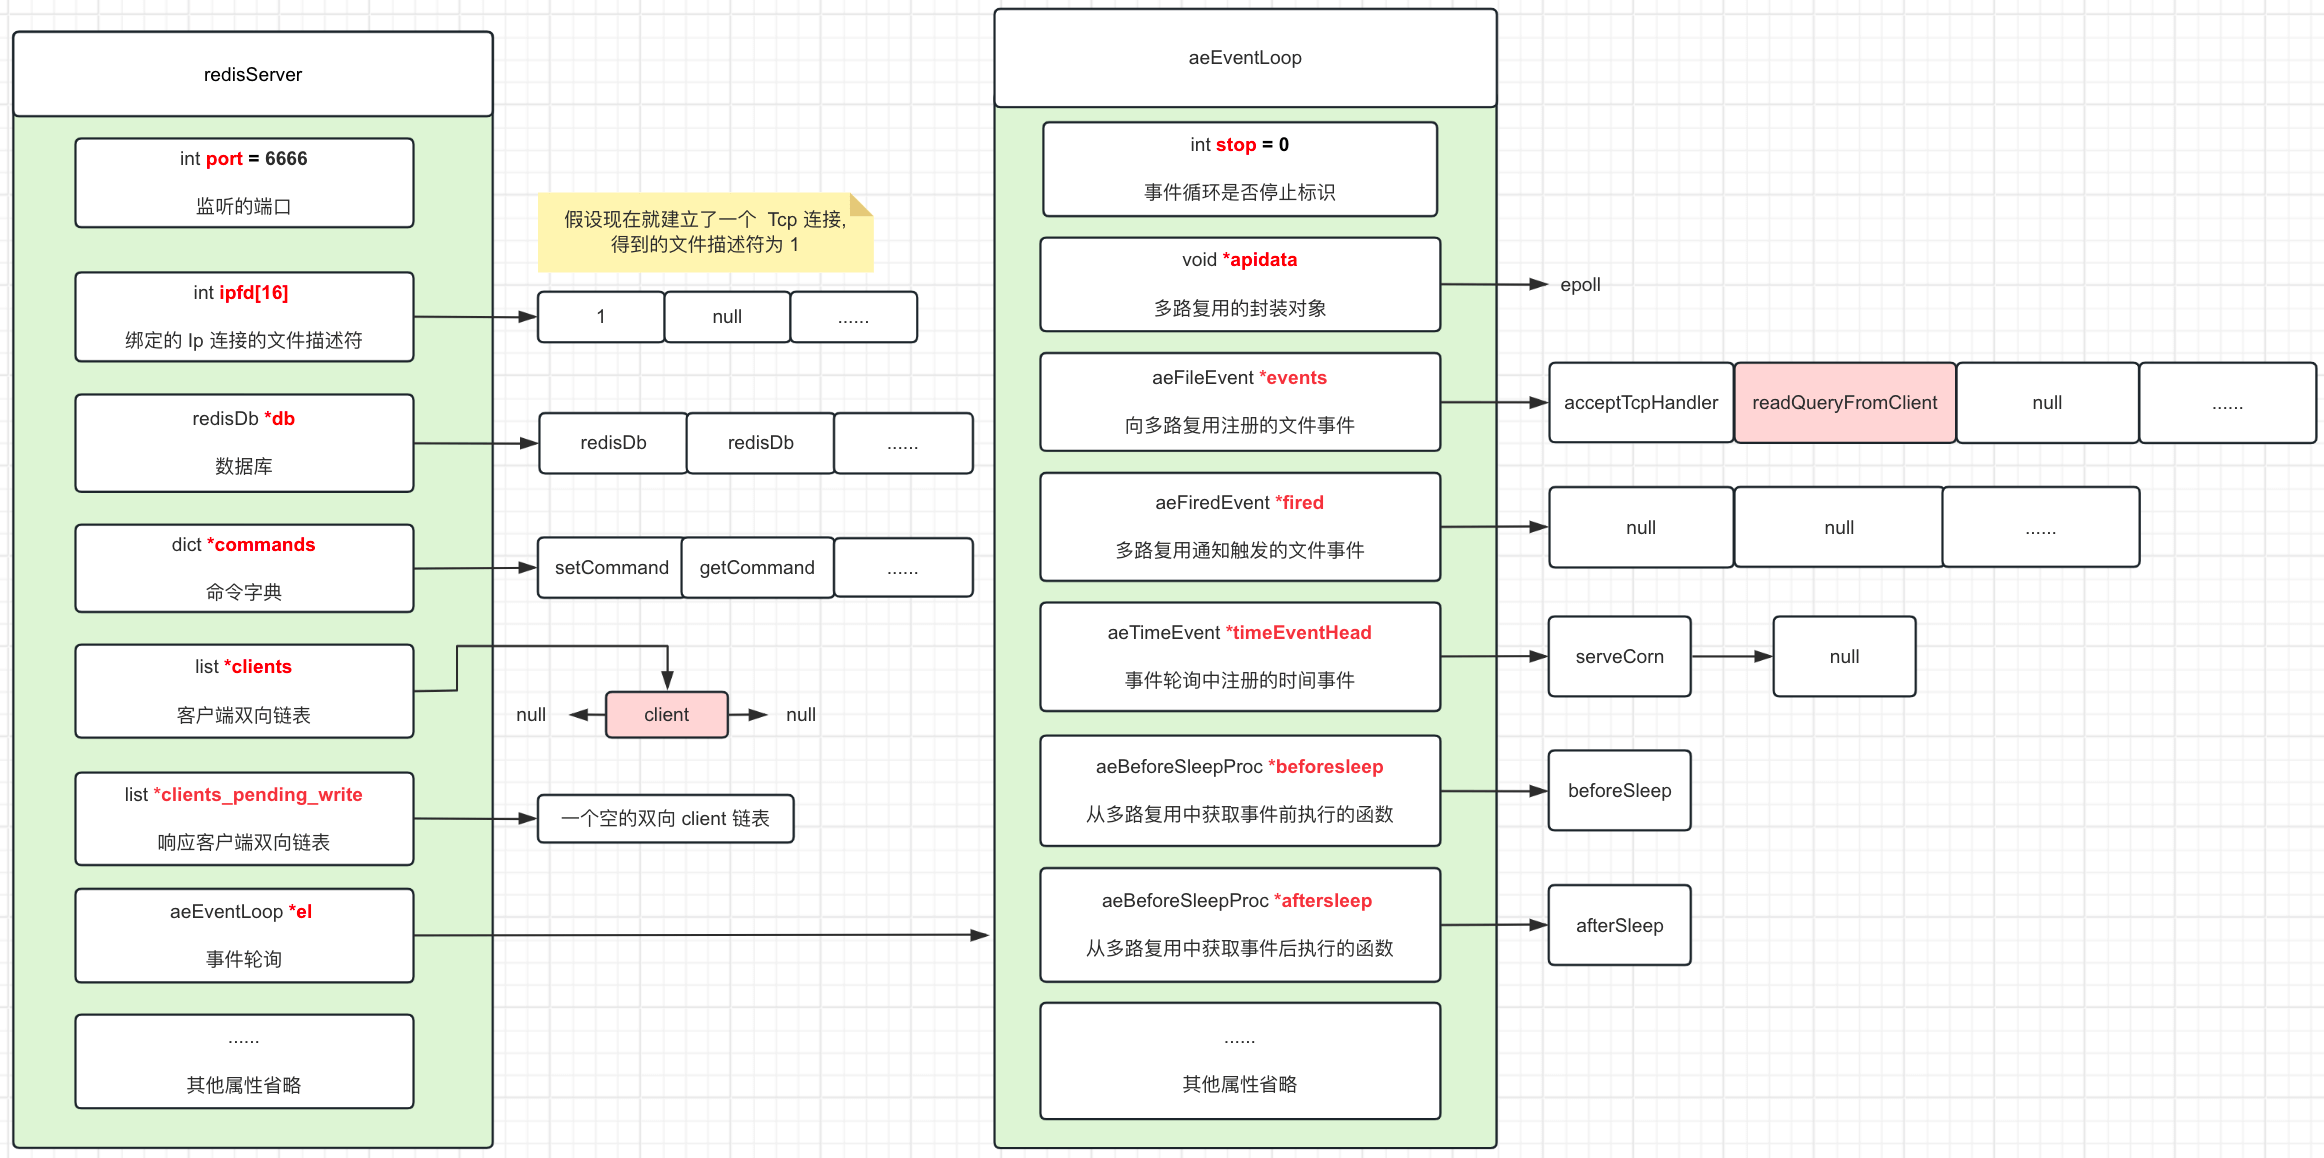This screenshot has height=1158, width=2324.
Task: Select the redisServer title box
Action: tap(253, 74)
